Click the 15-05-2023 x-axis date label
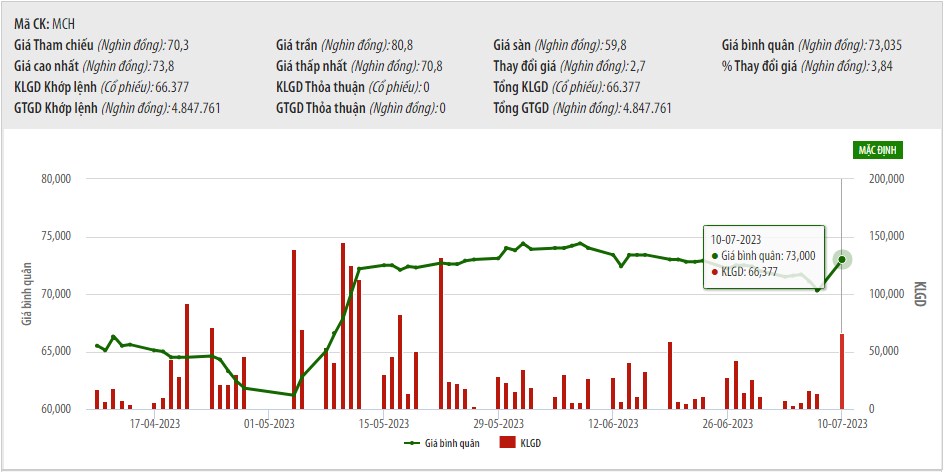 click(384, 424)
